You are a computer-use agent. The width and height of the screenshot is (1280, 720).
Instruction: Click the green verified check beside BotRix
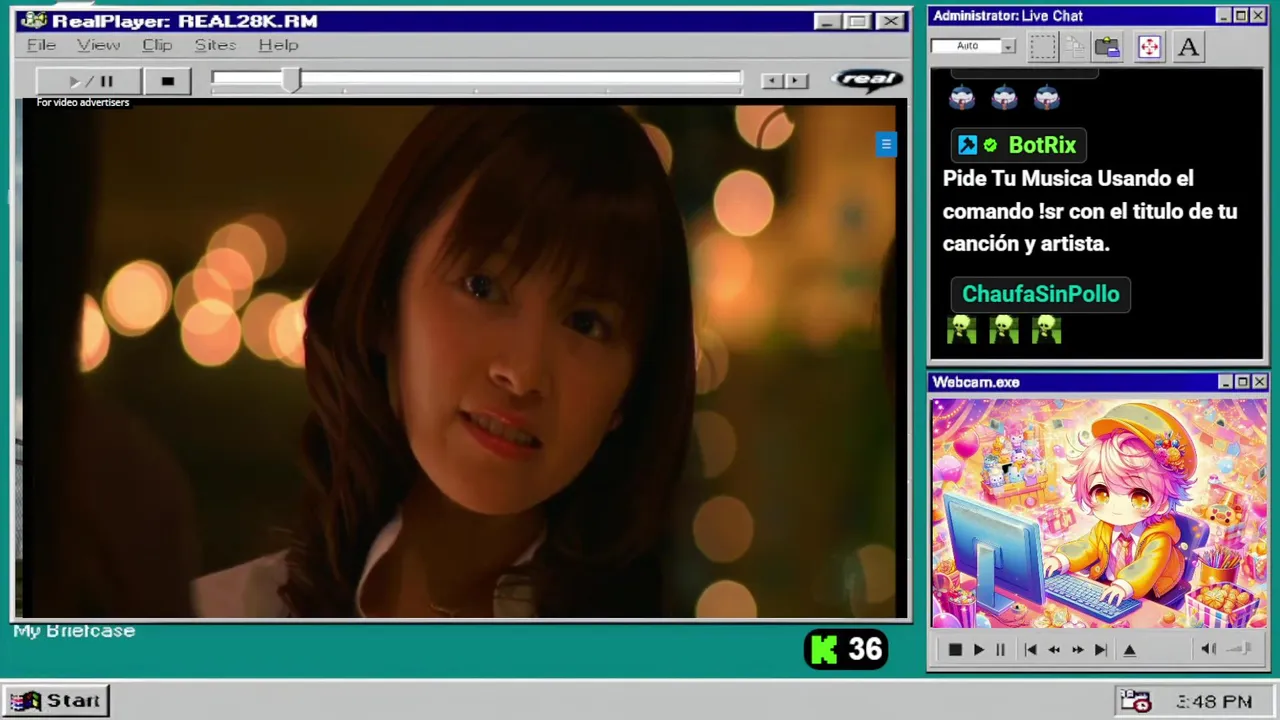(990, 146)
